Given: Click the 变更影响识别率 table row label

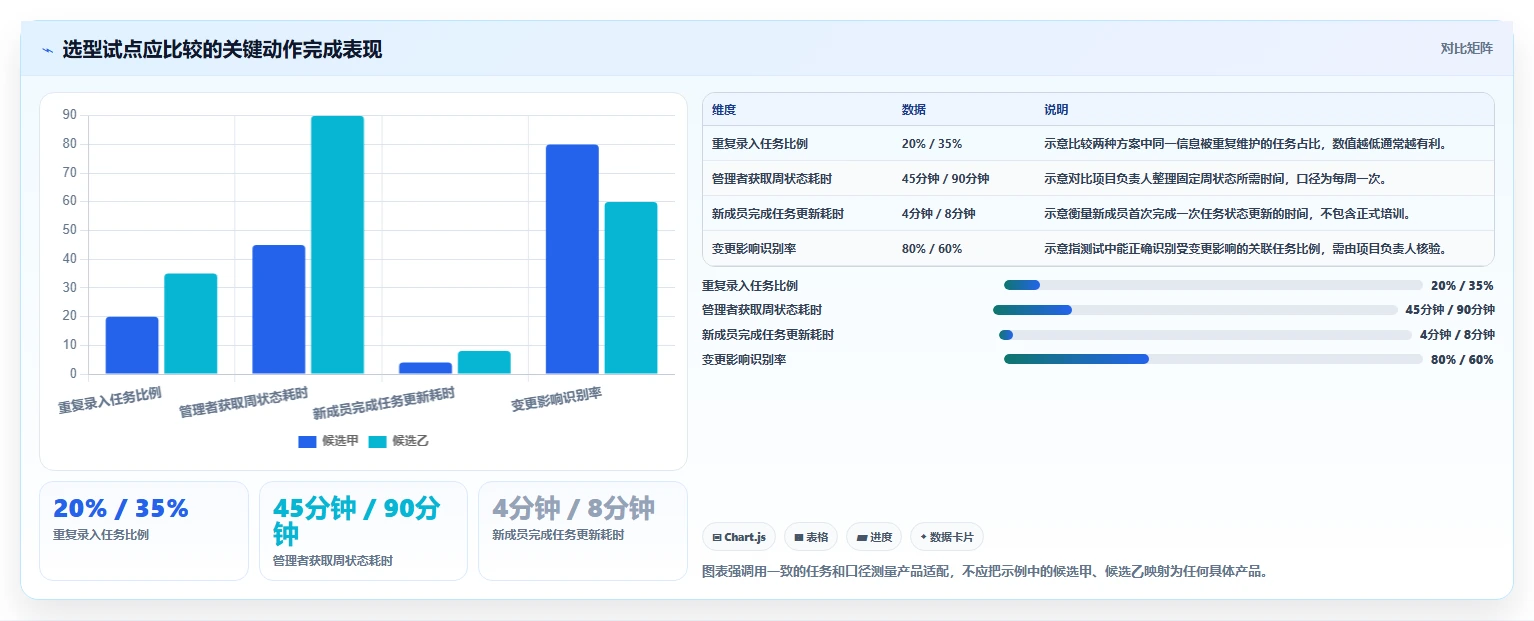Looking at the screenshot, I should tap(754, 249).
